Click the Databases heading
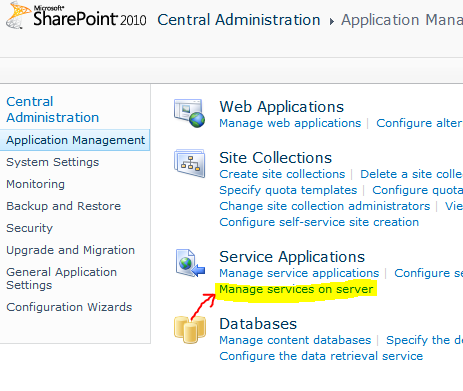Image resolution: width=463 pixels, height=391 pixels. [x=258, y=324]
